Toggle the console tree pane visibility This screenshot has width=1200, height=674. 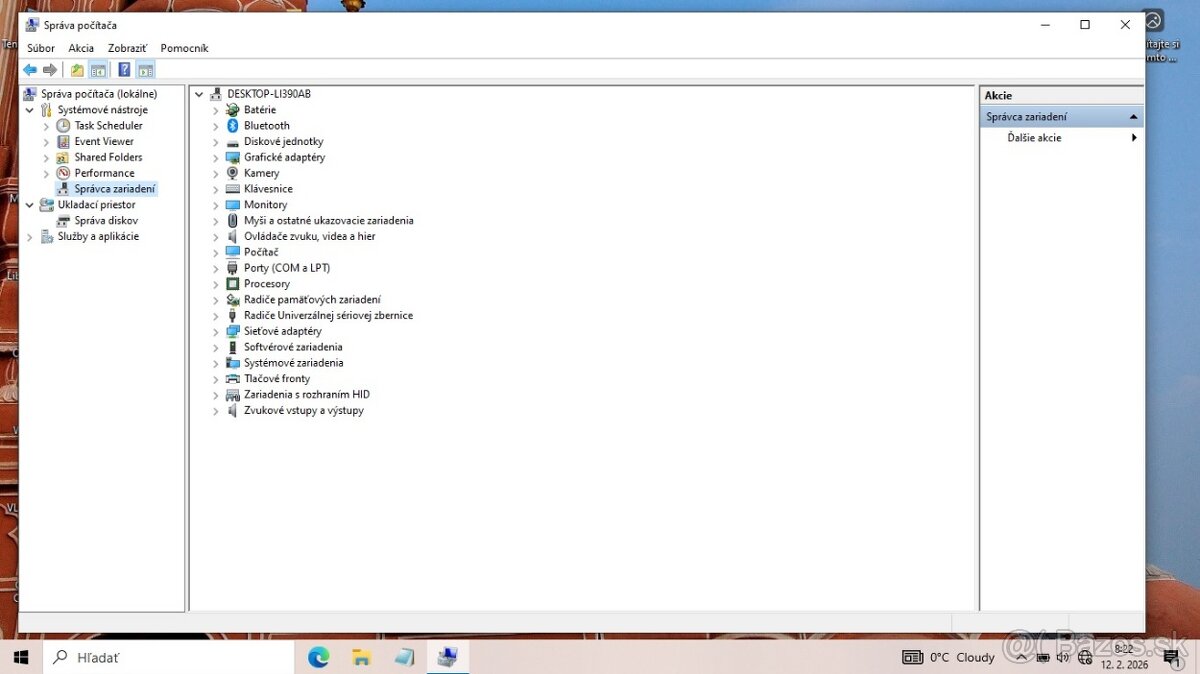coord(98,69)
